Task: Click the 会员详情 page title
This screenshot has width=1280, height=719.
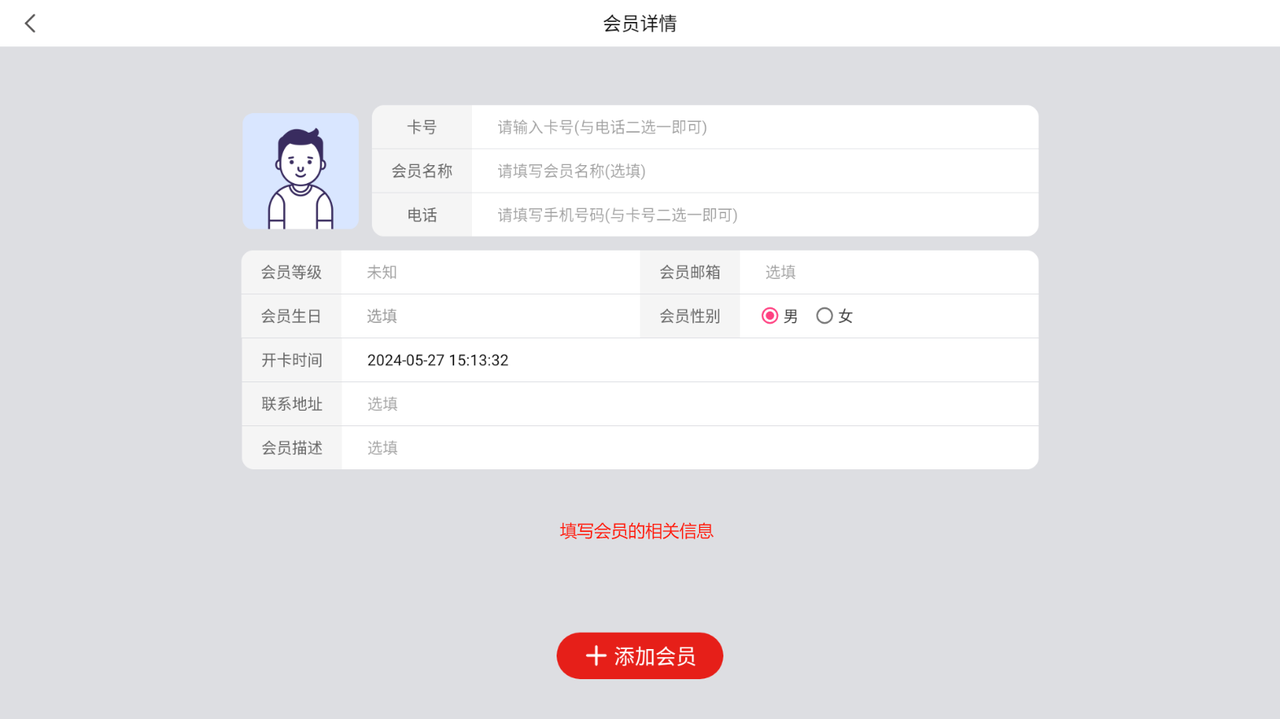Action: (640, 23)
